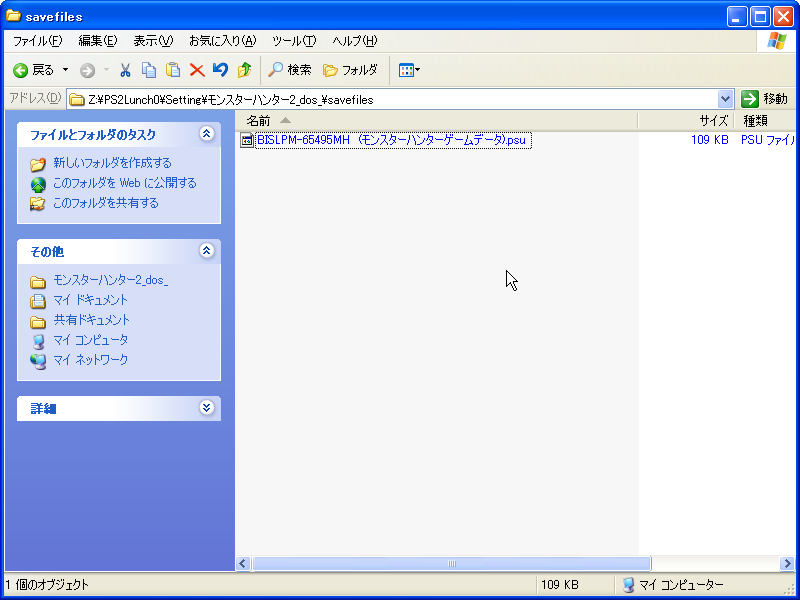Maximize the savefiles window

(x=760, y=17)
